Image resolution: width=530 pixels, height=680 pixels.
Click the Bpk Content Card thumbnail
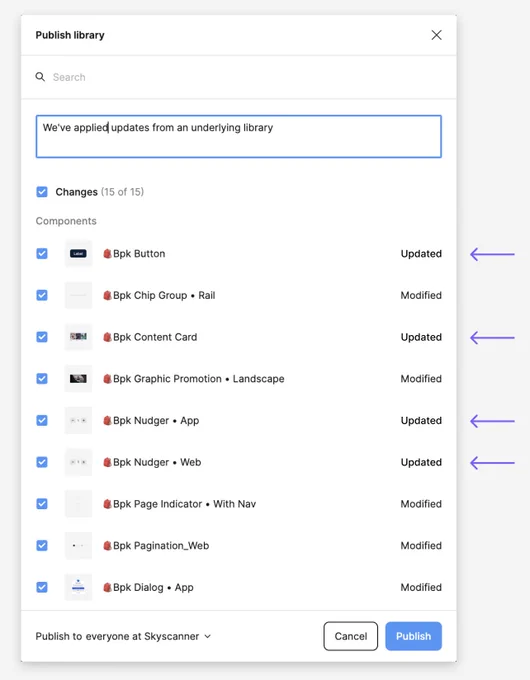[x=79, y=337]
